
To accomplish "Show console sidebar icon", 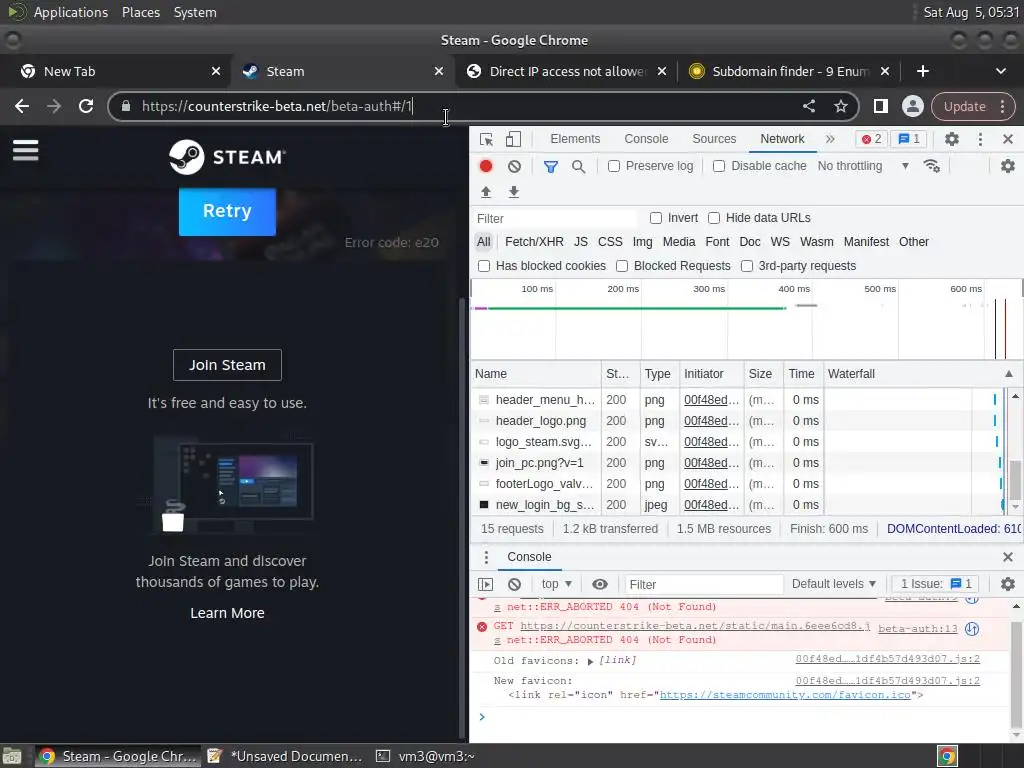I will click(x=485, y=584).
